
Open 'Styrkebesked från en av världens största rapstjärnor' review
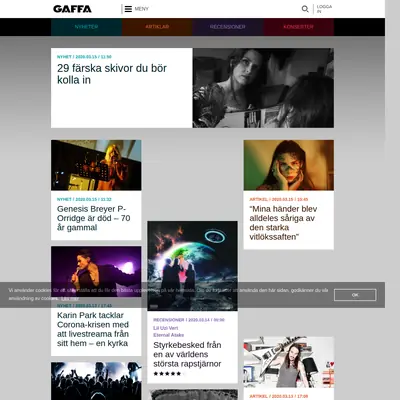click(187, 354)
